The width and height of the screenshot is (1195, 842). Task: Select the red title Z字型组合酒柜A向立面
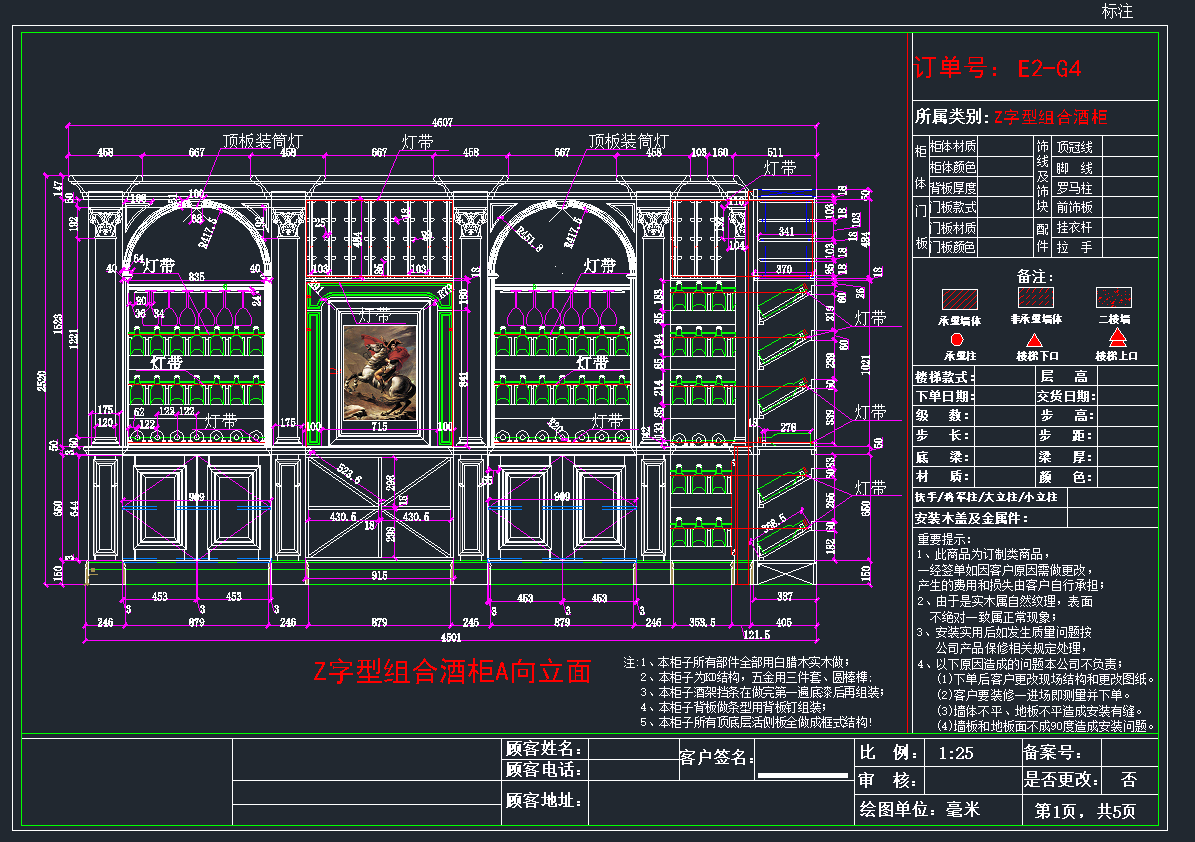(452, 671)
